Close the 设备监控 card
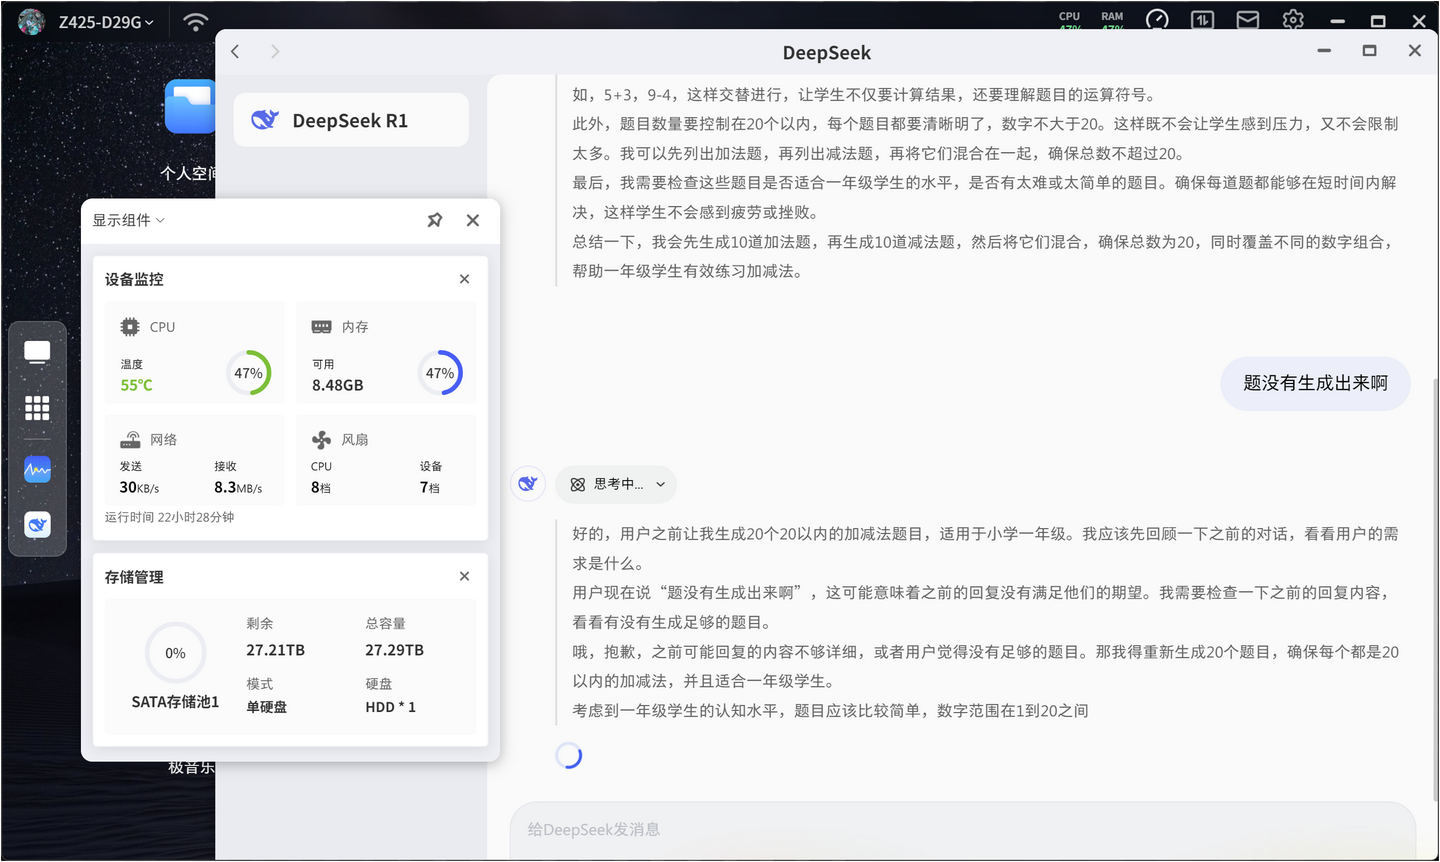Image resolution: width=1440 pixels, height=862 pixels. point(464,279)
